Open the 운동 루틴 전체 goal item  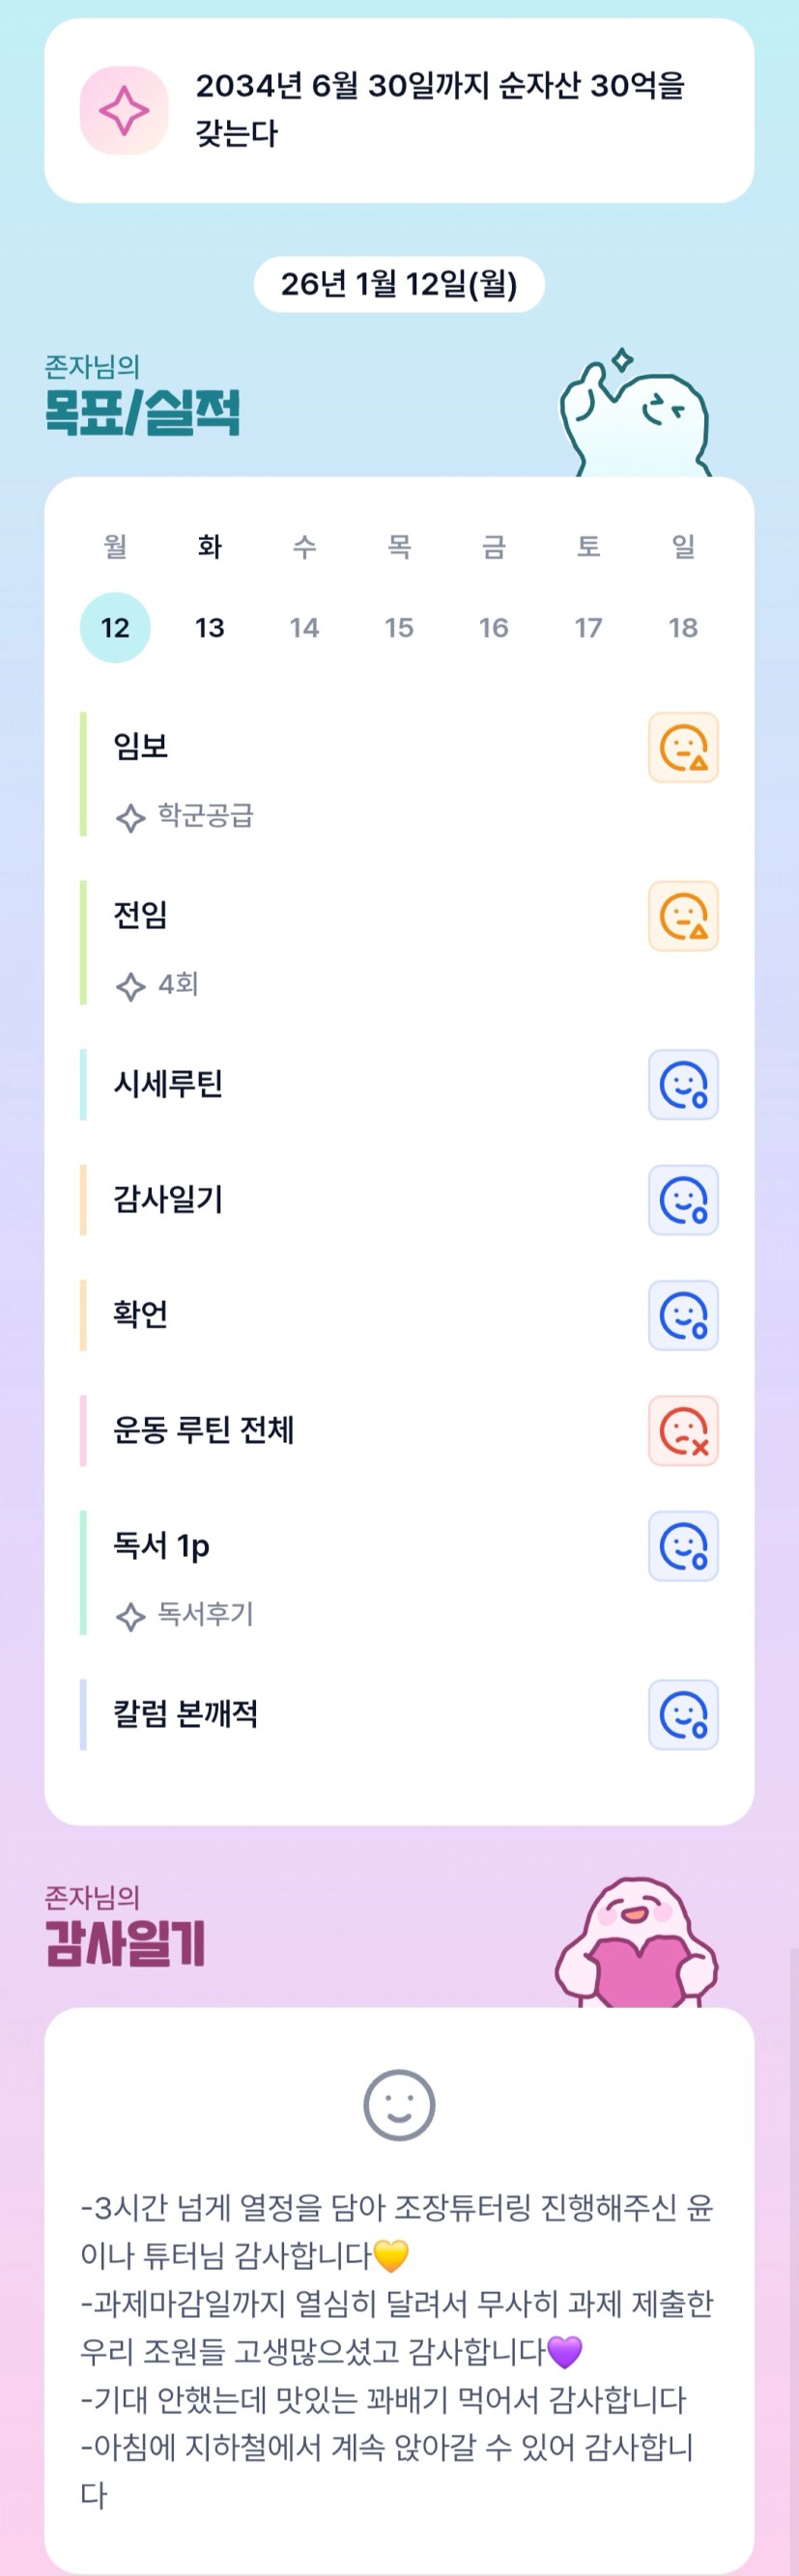click(x=204, y=1431)
